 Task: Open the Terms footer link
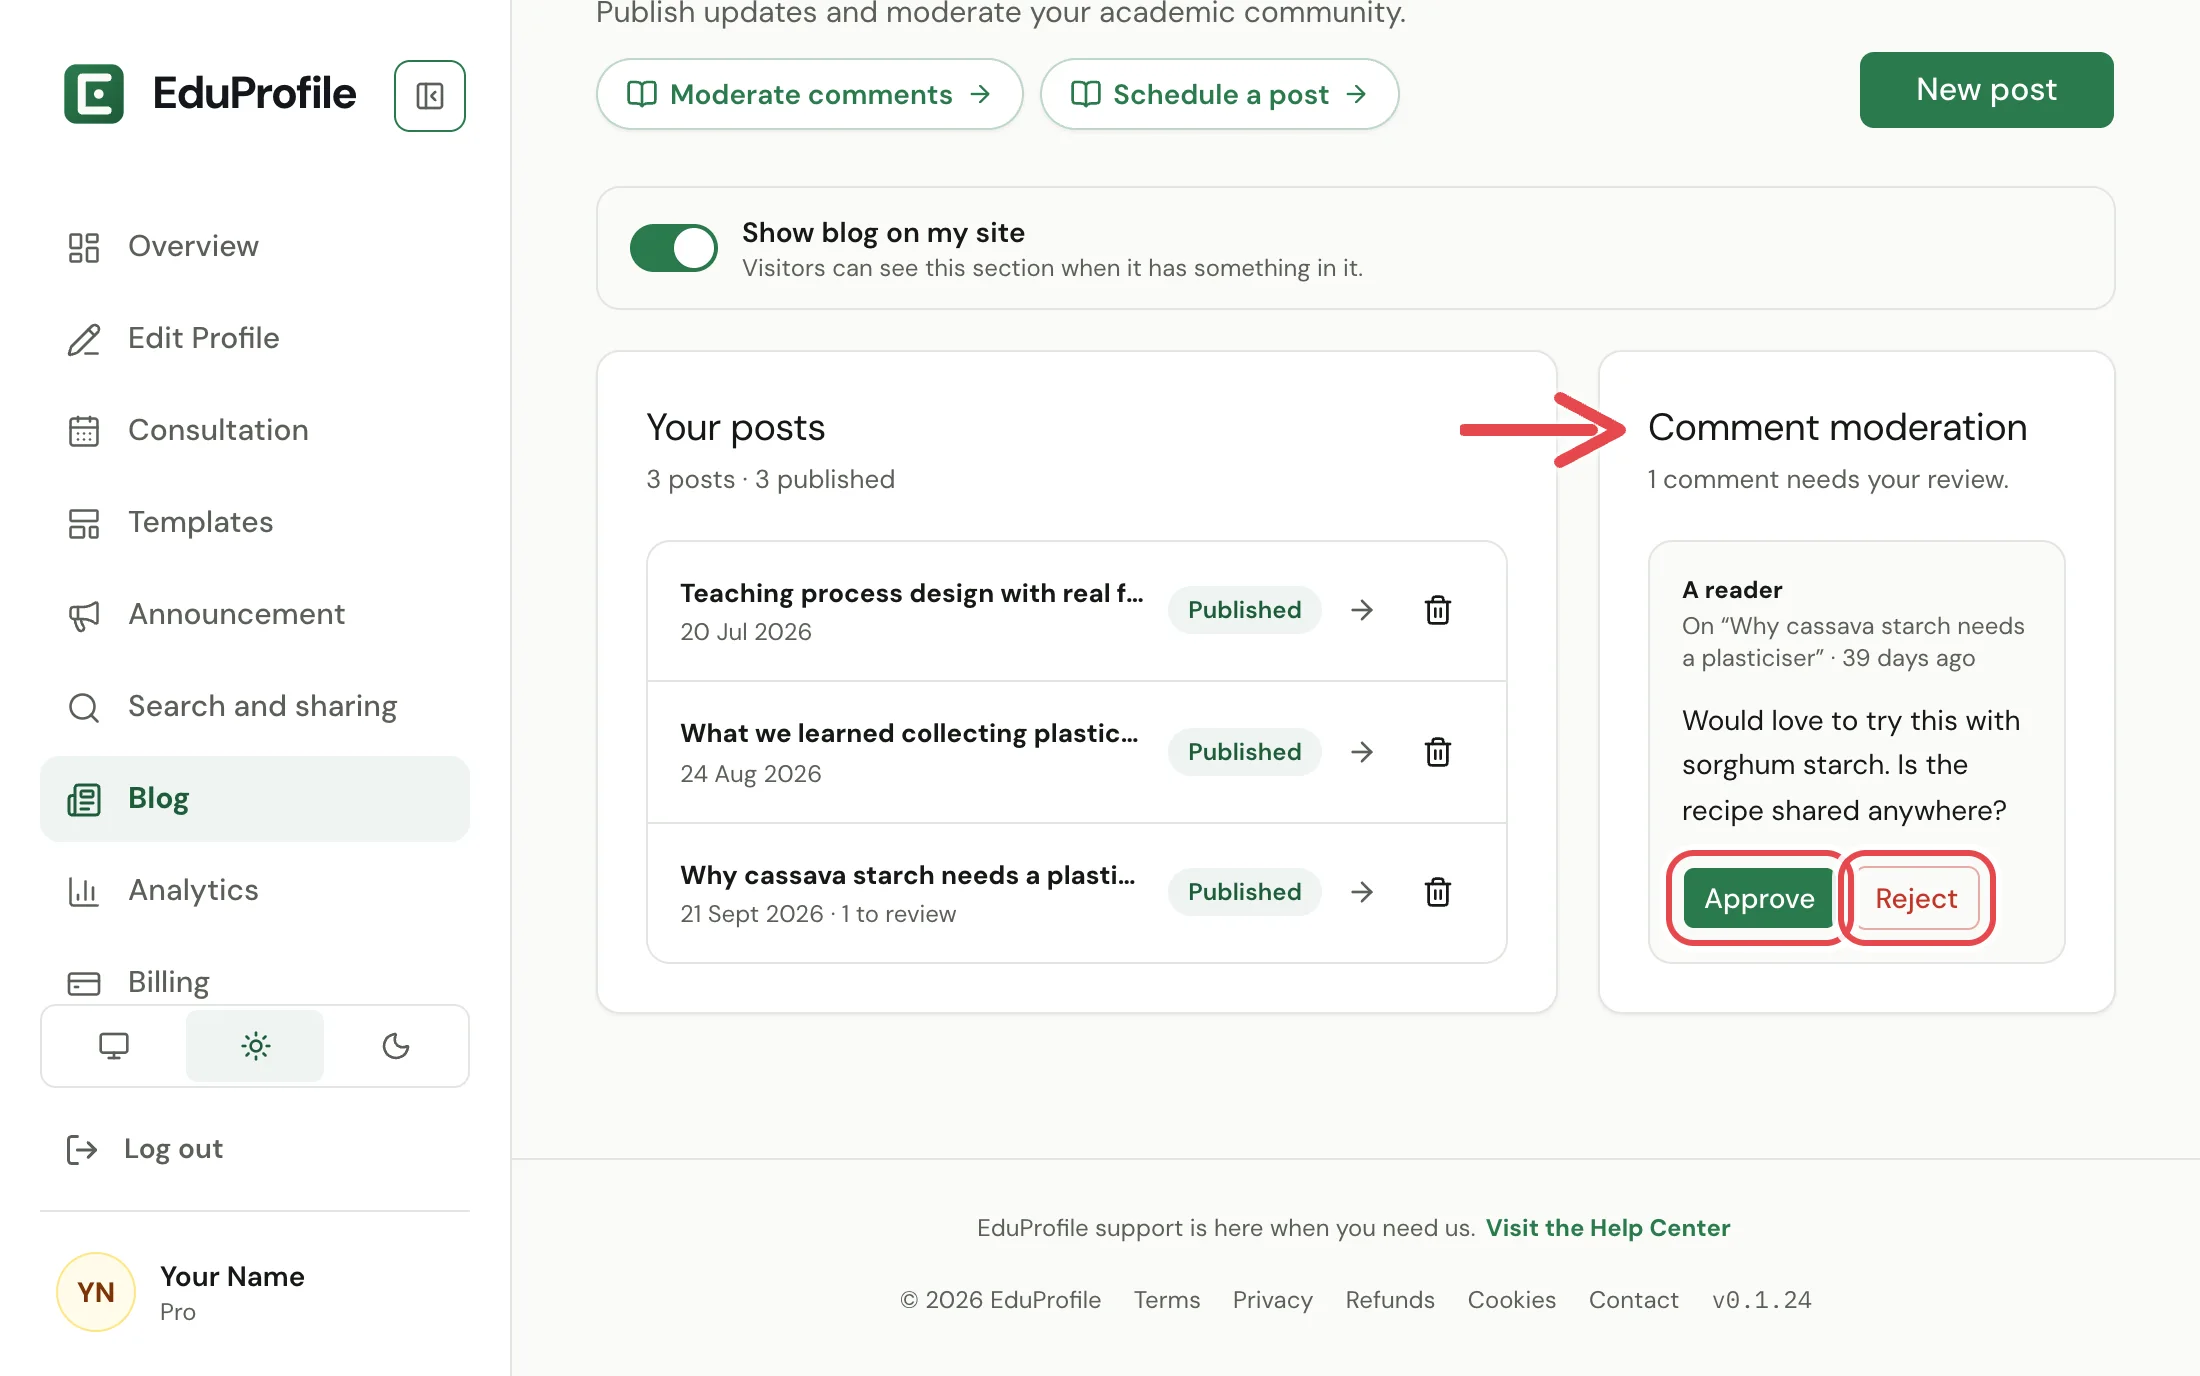[1166, 1300]
